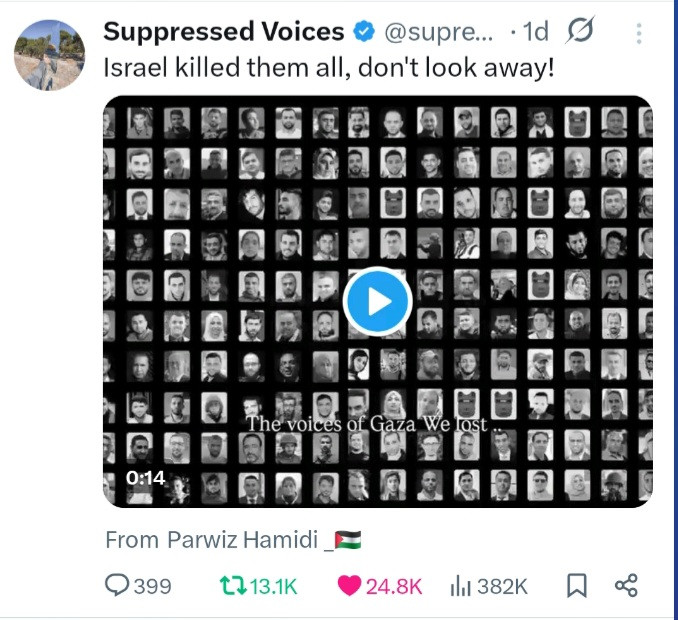Open view analytics bar chart icon
The width and height of the screenshot is (678, 620).
pos(461,586)
